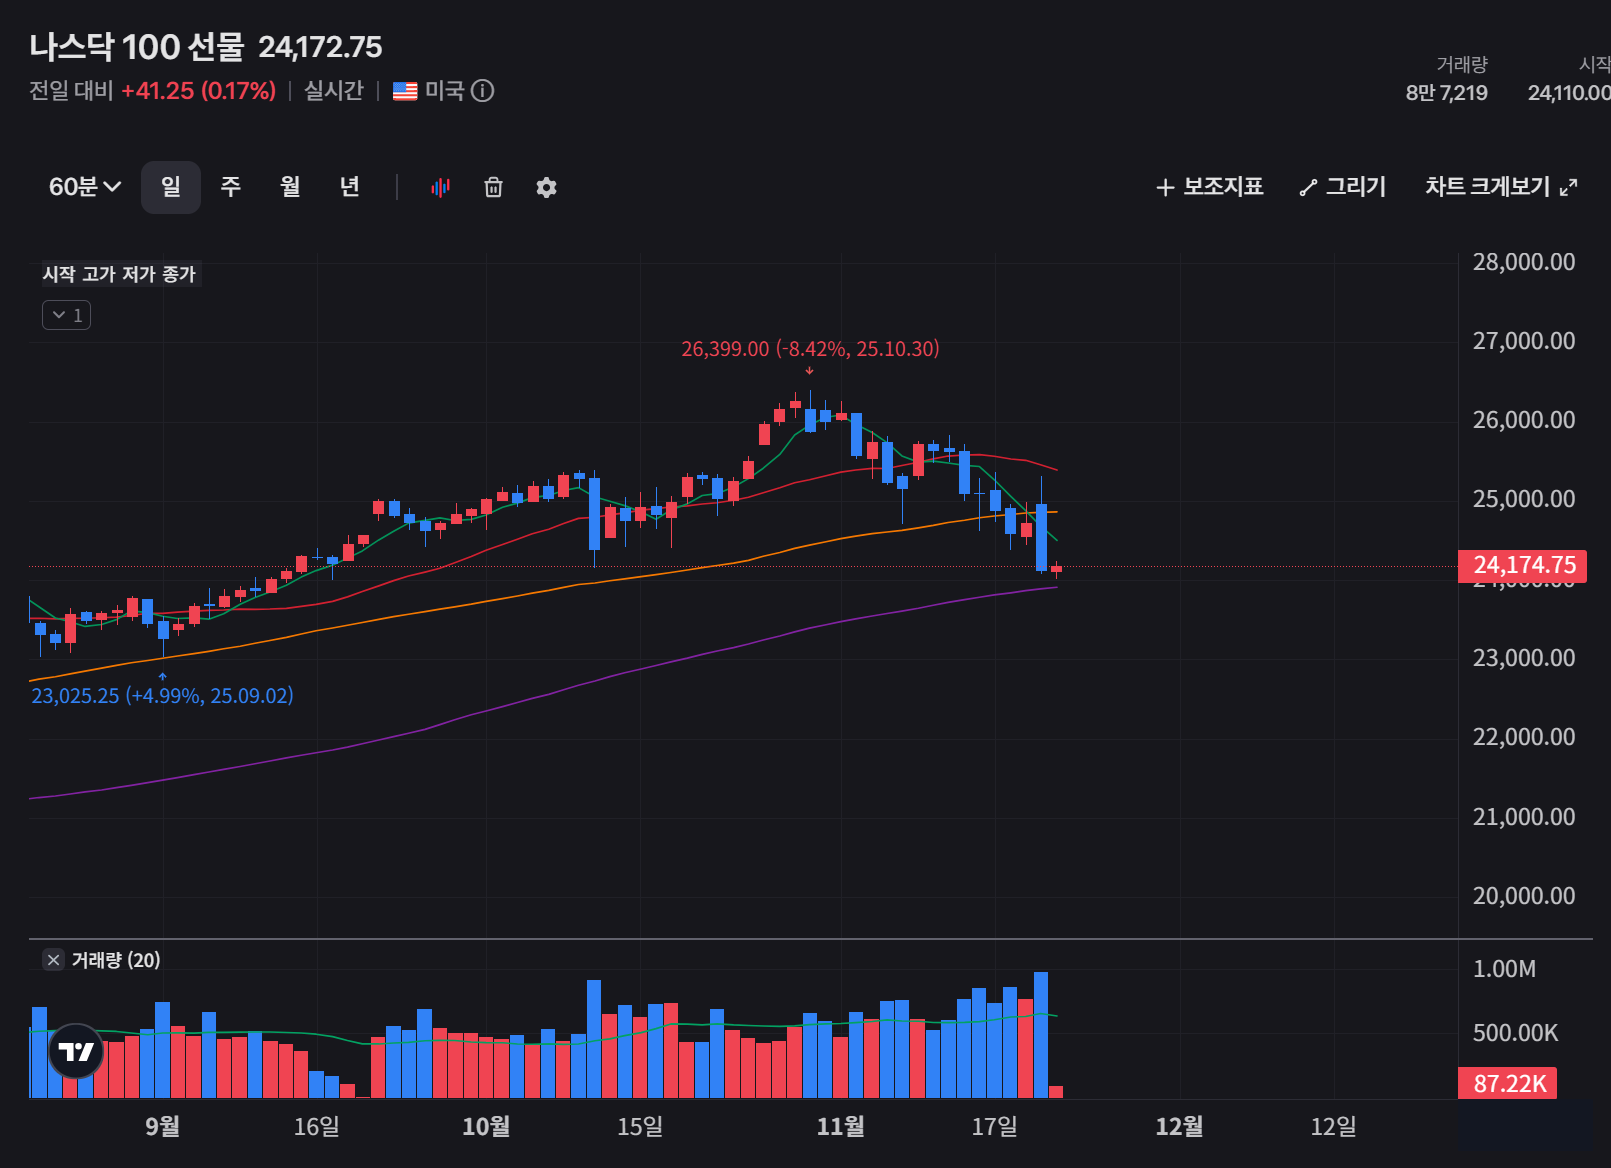
Task: Click the 20,000.00 price axis label
Action: click(x=1523, y=896)
